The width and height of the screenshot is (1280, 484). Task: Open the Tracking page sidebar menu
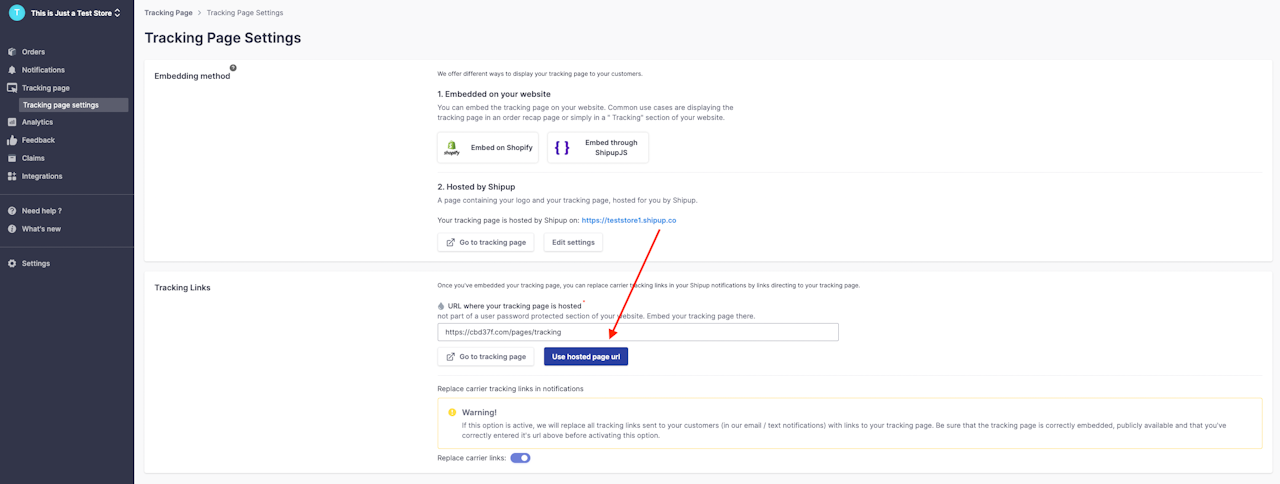[x=46, y=88]
